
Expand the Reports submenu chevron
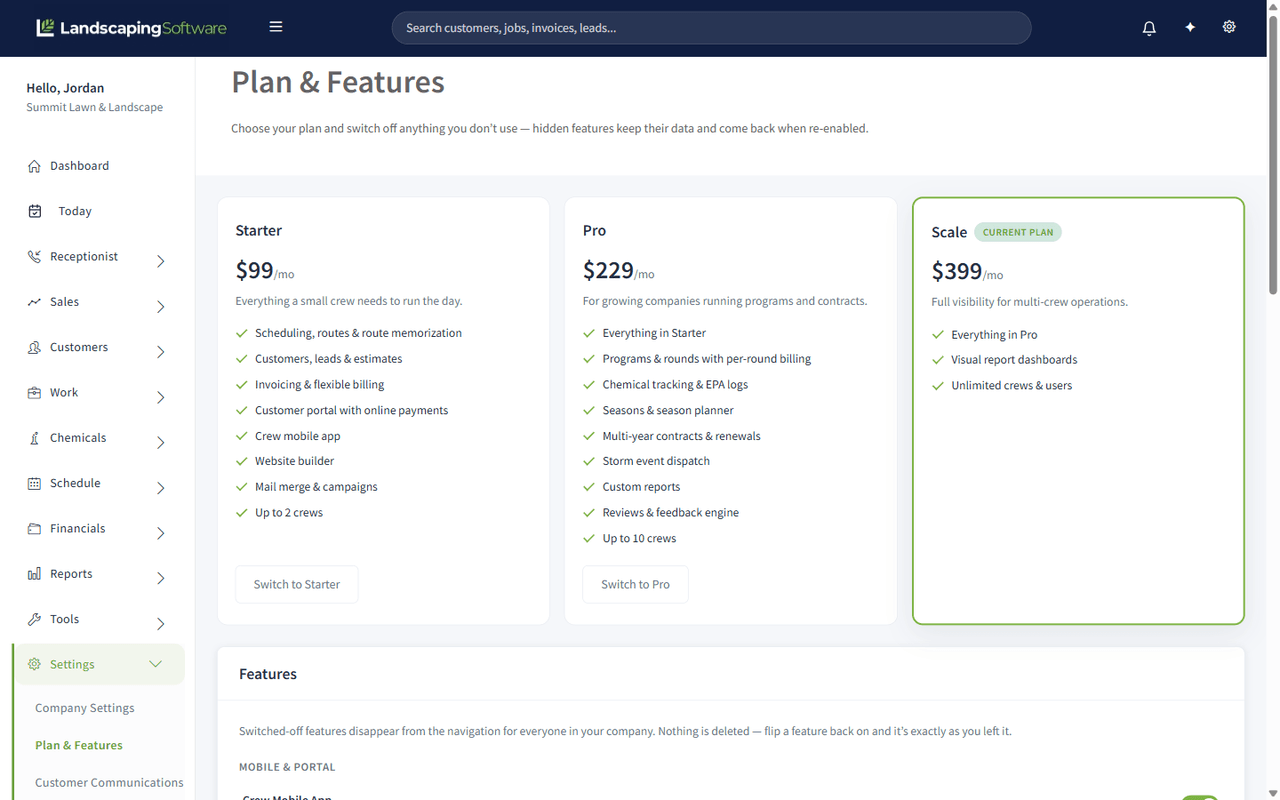[160, 578]
